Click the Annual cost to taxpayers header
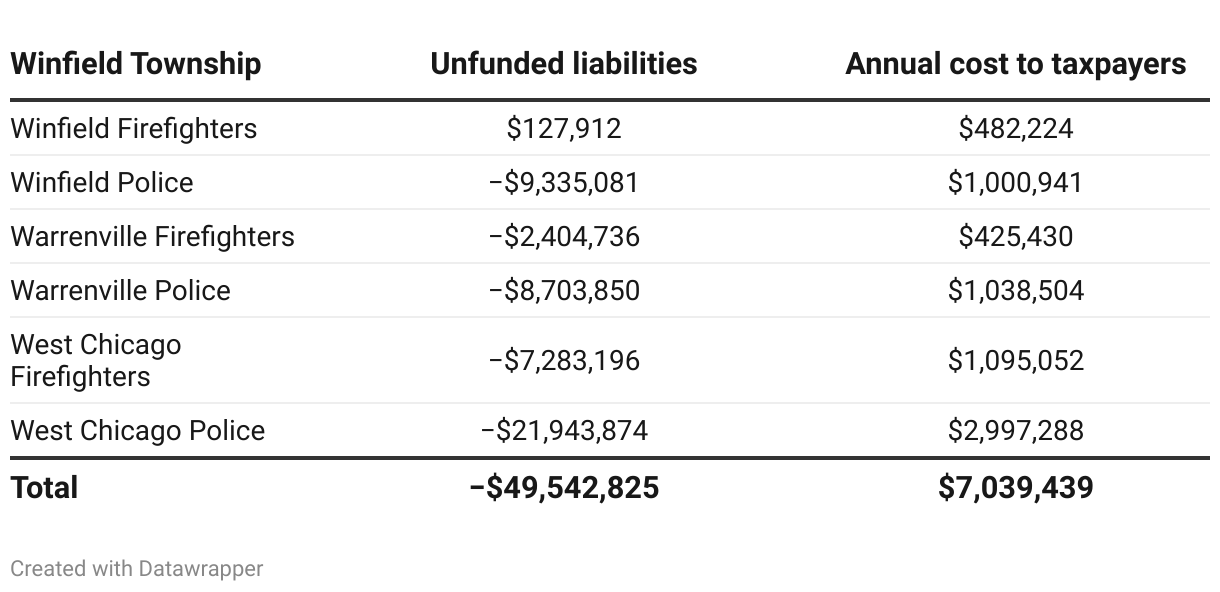The width and height of the screenshot is (1220, 592). (x=1015, y=64)
